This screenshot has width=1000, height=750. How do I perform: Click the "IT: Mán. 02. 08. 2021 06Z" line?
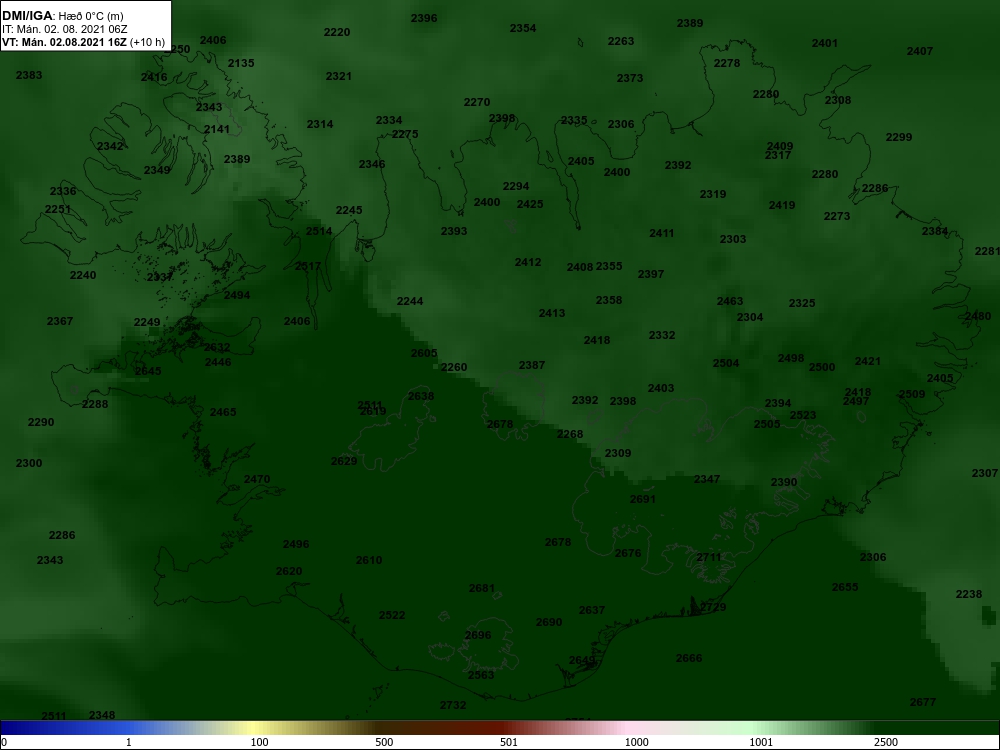(64, 29)
